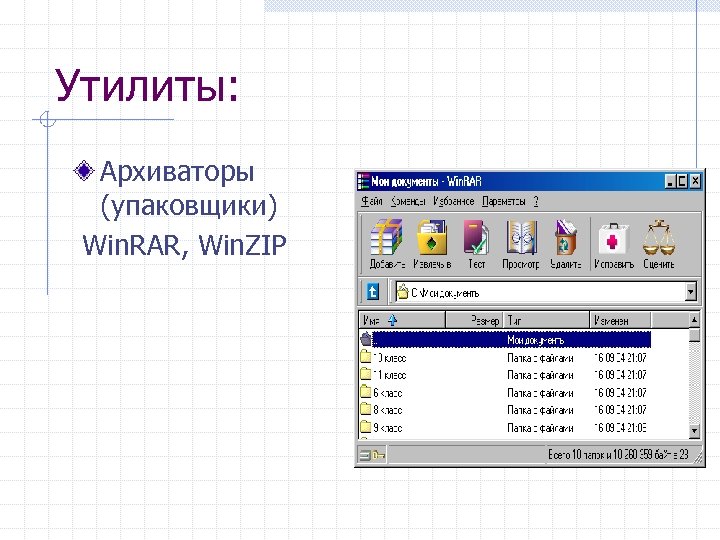
Task: Select the 6 класс folder name
Action: point(388,393)
